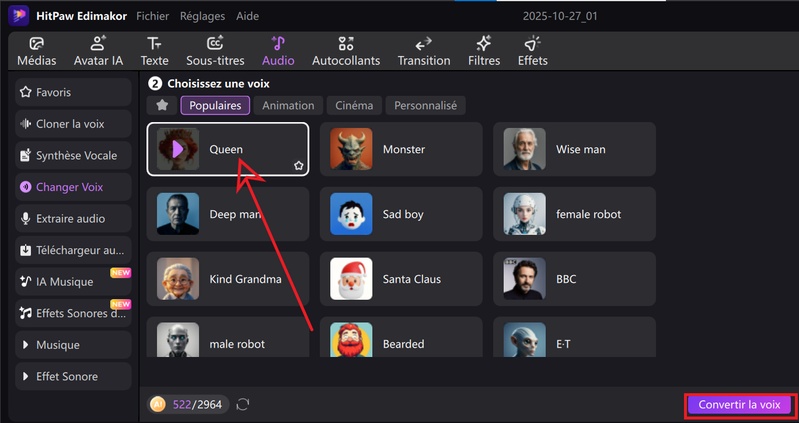The image size is (799, 423).
Task: Open the Avatar IA tool
Action: click(x=98, y=51)
